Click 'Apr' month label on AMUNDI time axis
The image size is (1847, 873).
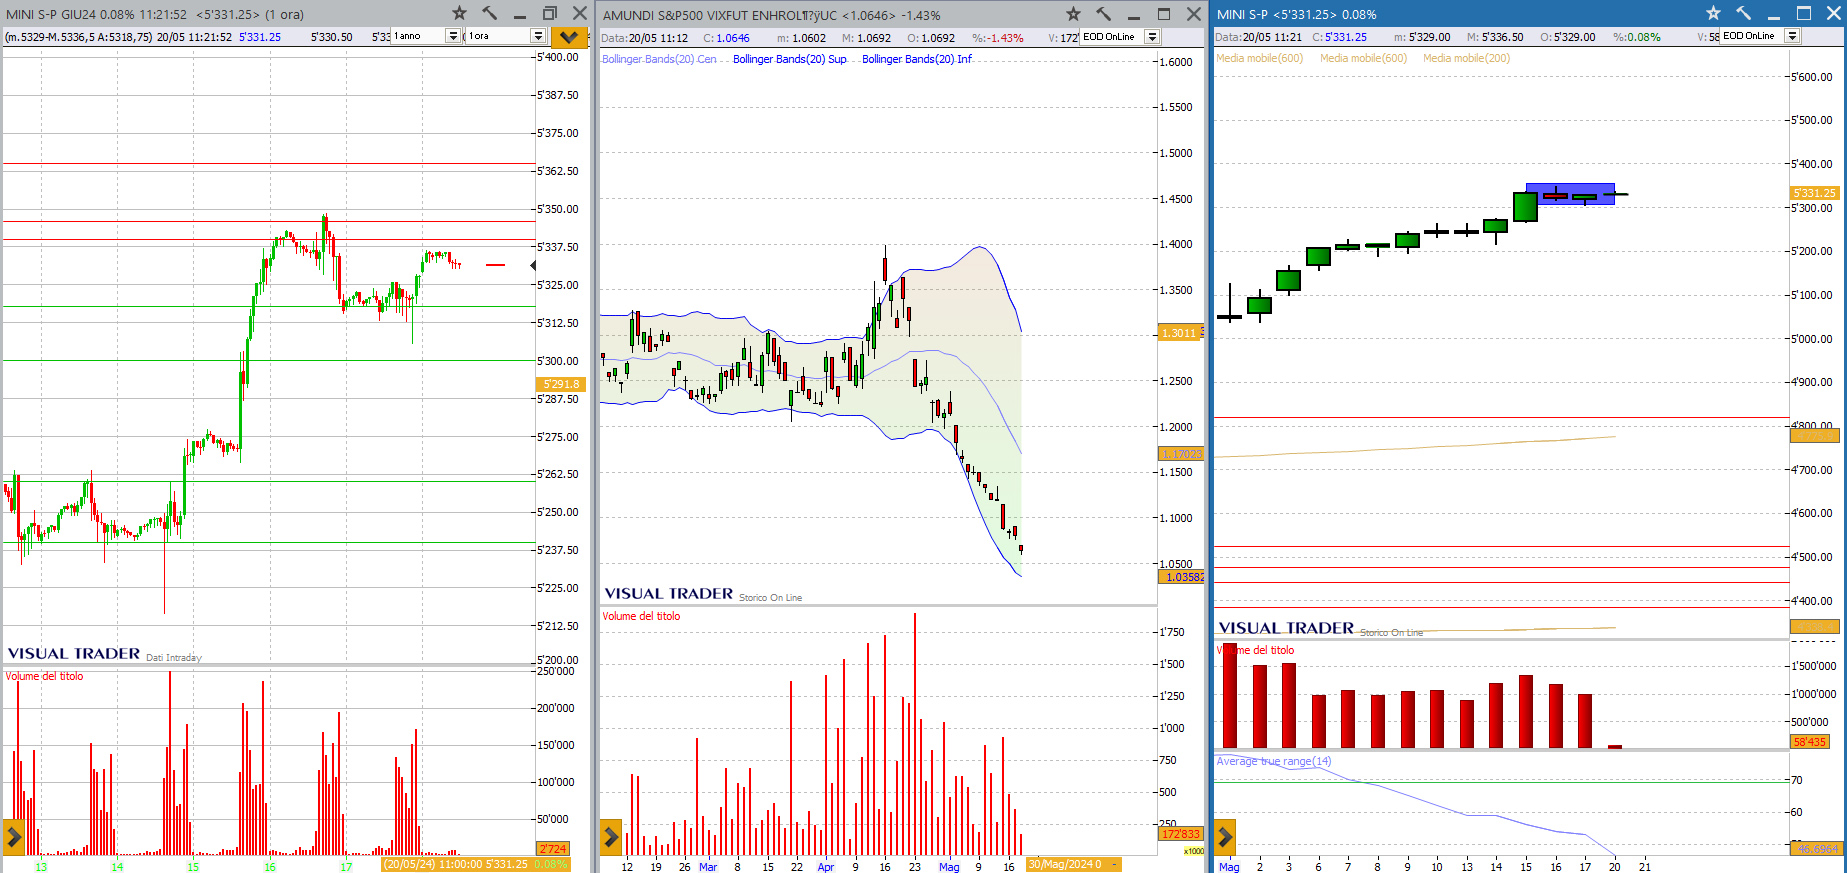click(826, 867)
